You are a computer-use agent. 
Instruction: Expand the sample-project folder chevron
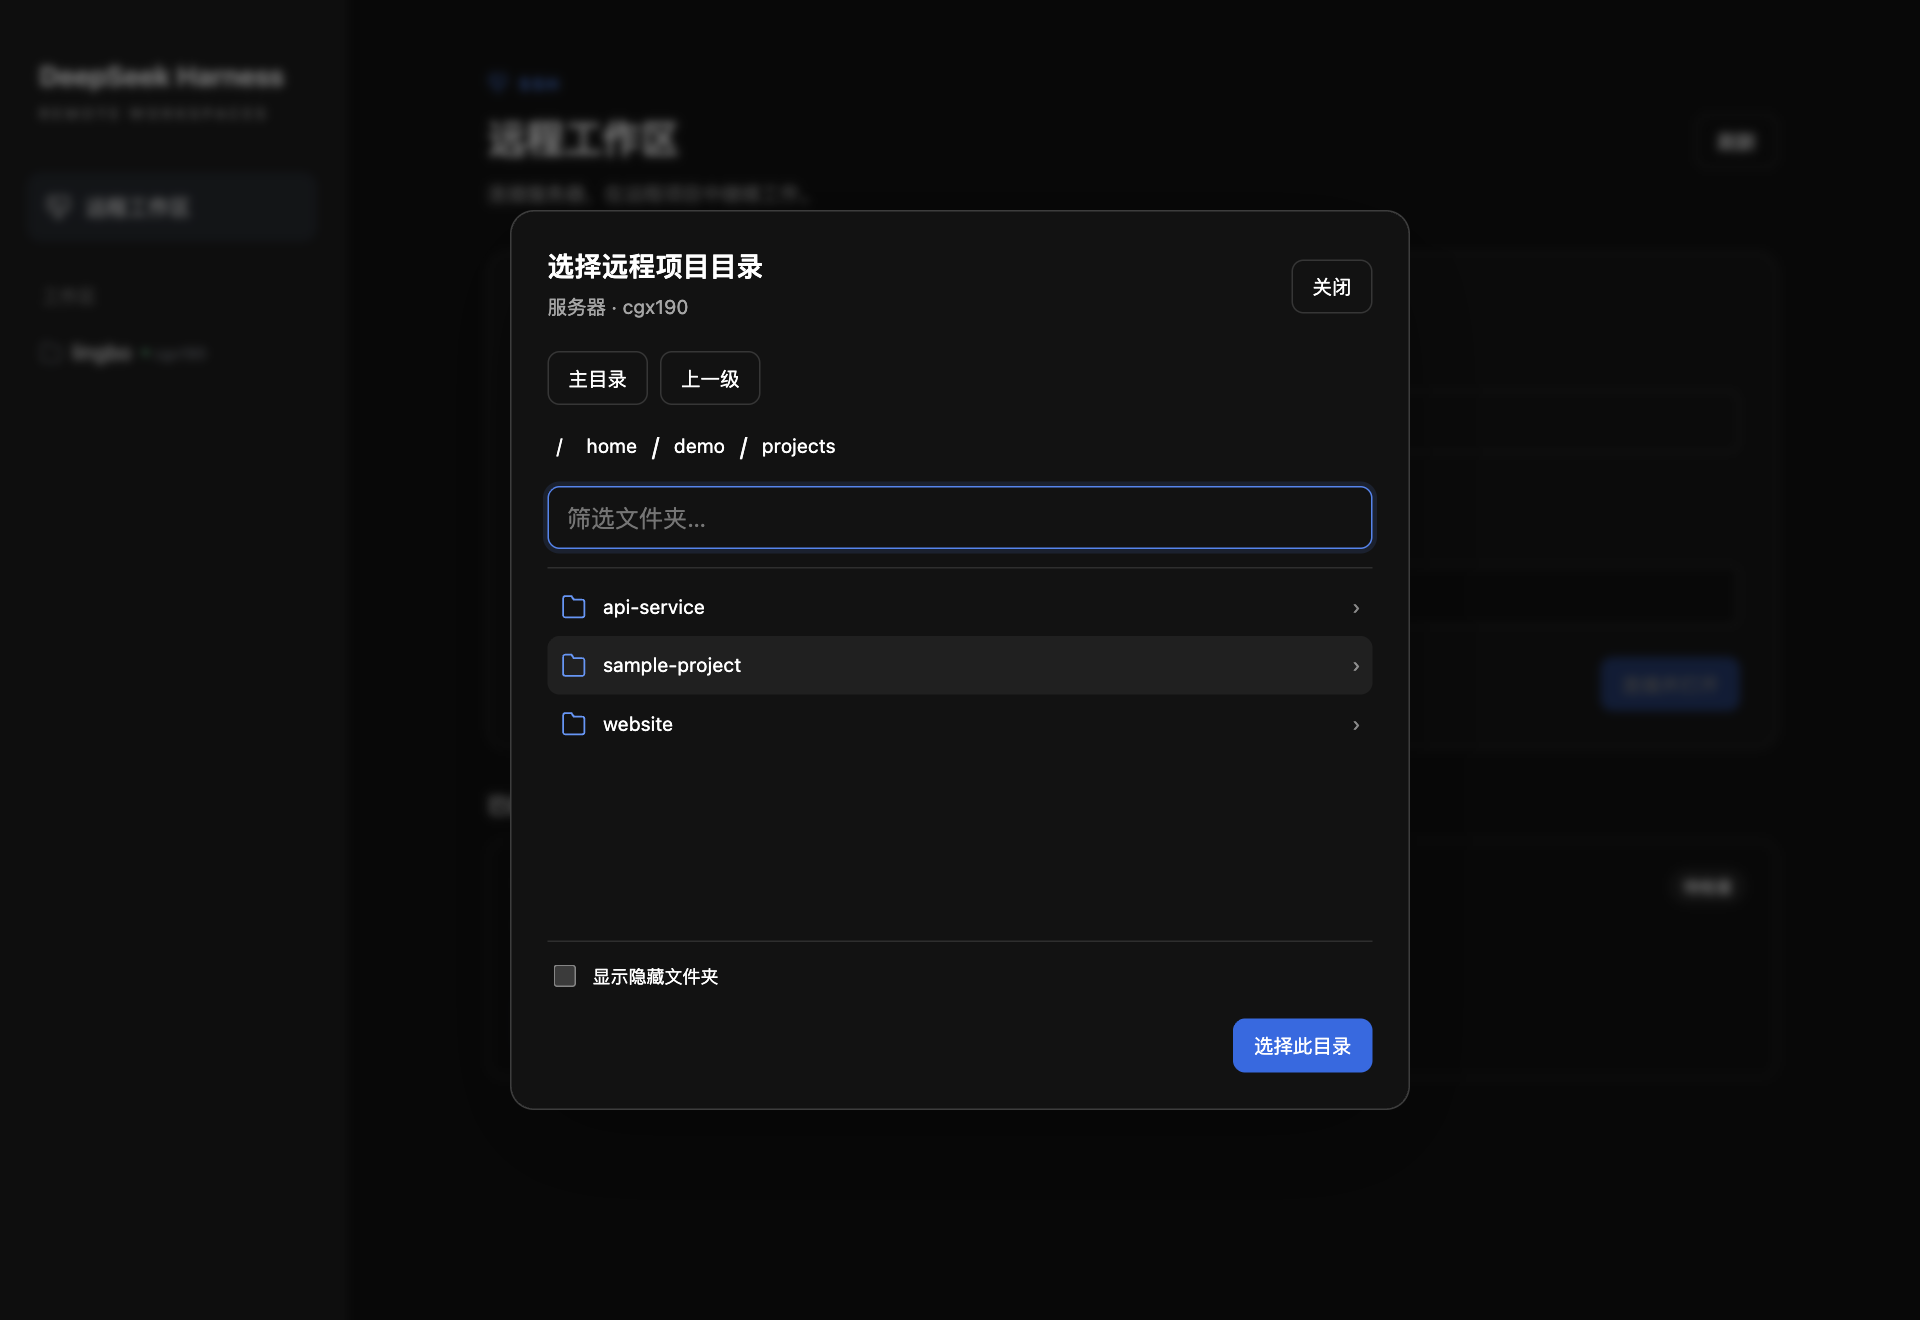coord(1356,666)
